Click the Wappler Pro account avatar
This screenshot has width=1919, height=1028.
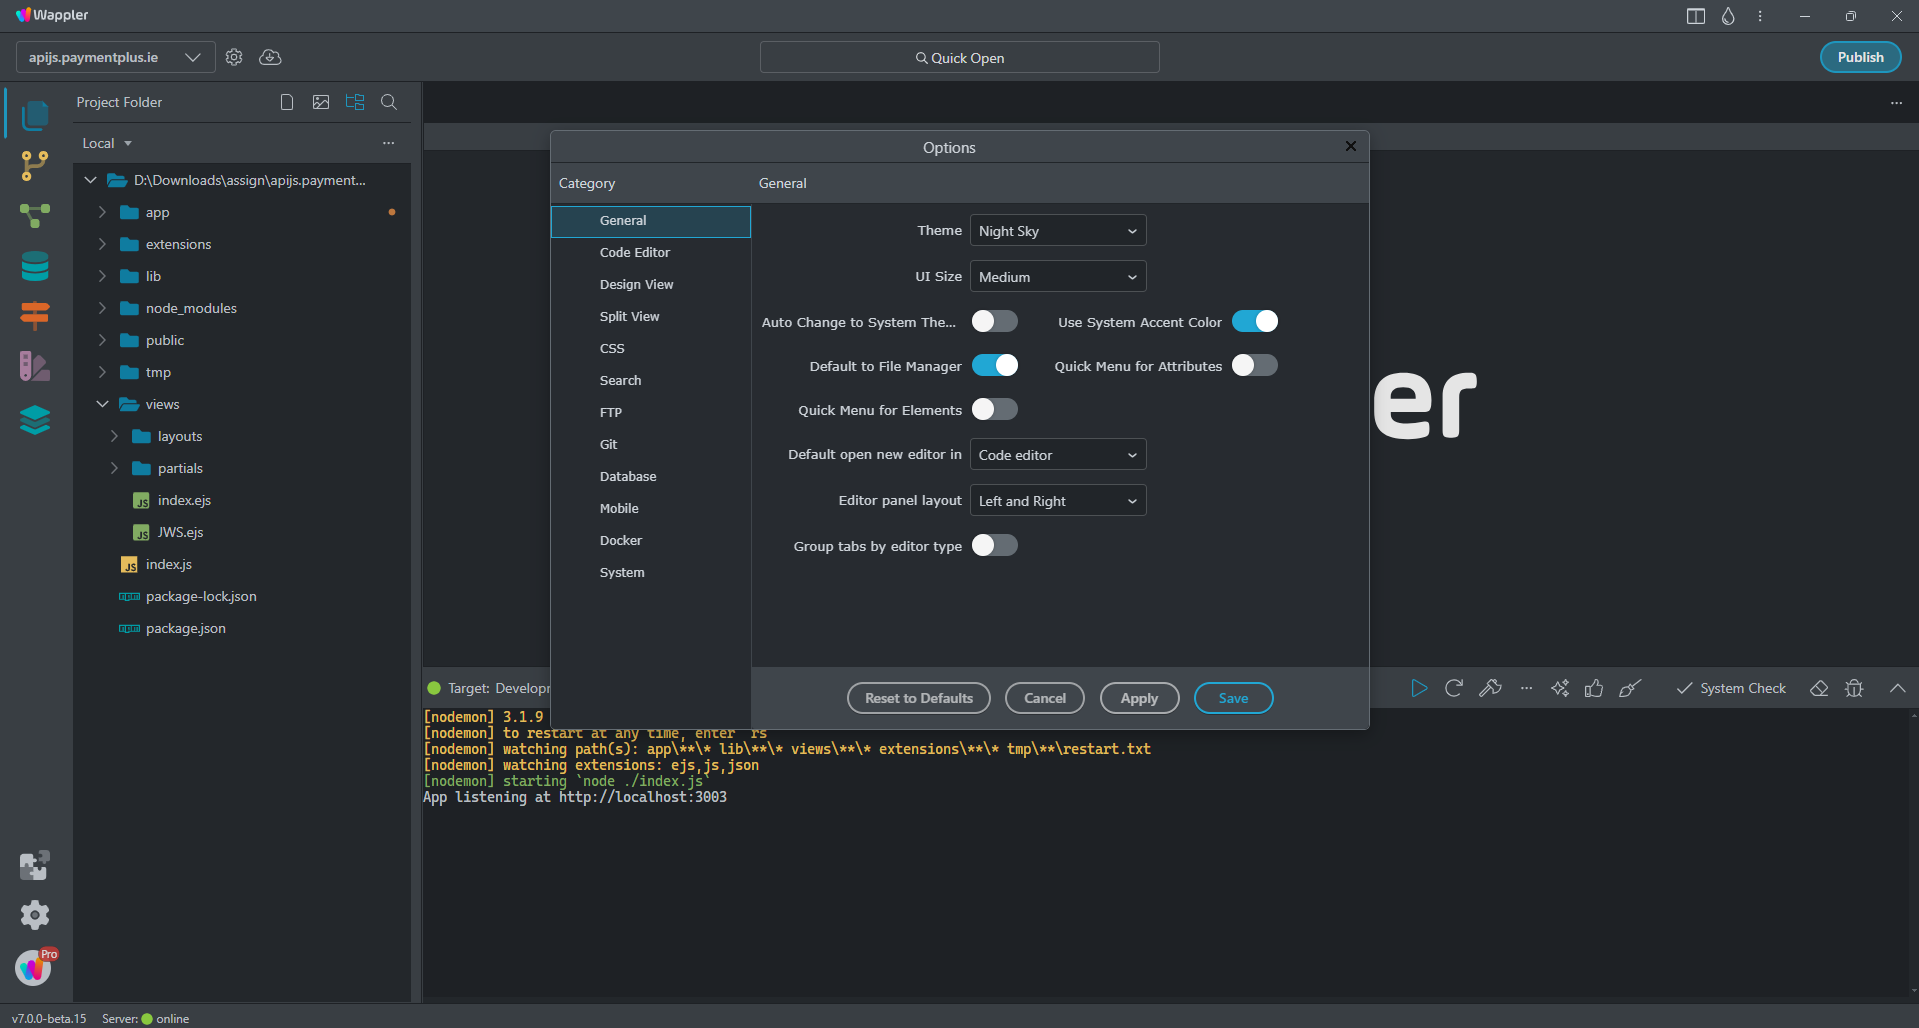coord(35,967)
